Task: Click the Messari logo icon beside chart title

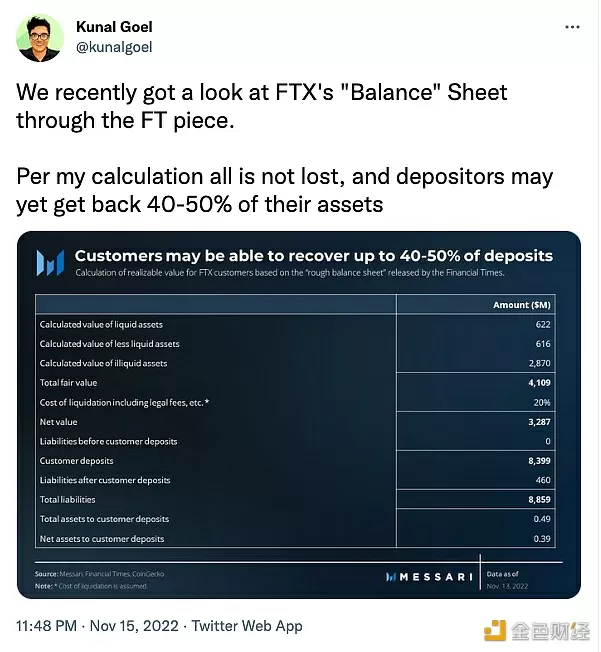Action: [50, 262]
